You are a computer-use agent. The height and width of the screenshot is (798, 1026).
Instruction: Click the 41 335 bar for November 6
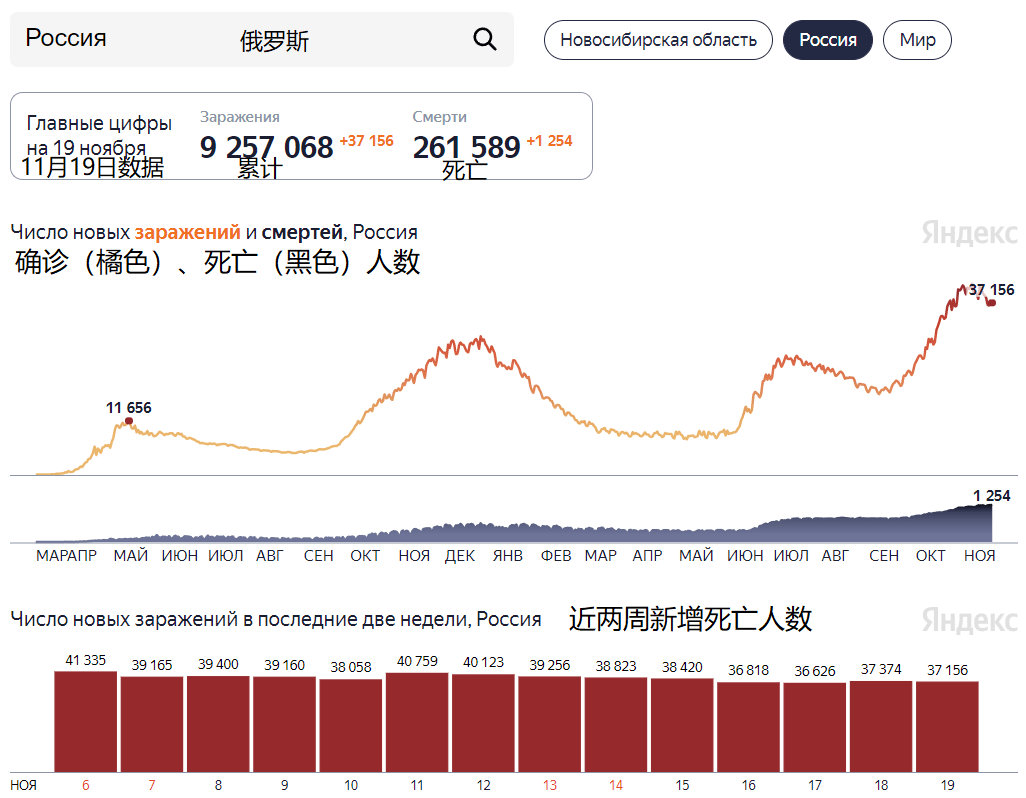coord(86,721)
